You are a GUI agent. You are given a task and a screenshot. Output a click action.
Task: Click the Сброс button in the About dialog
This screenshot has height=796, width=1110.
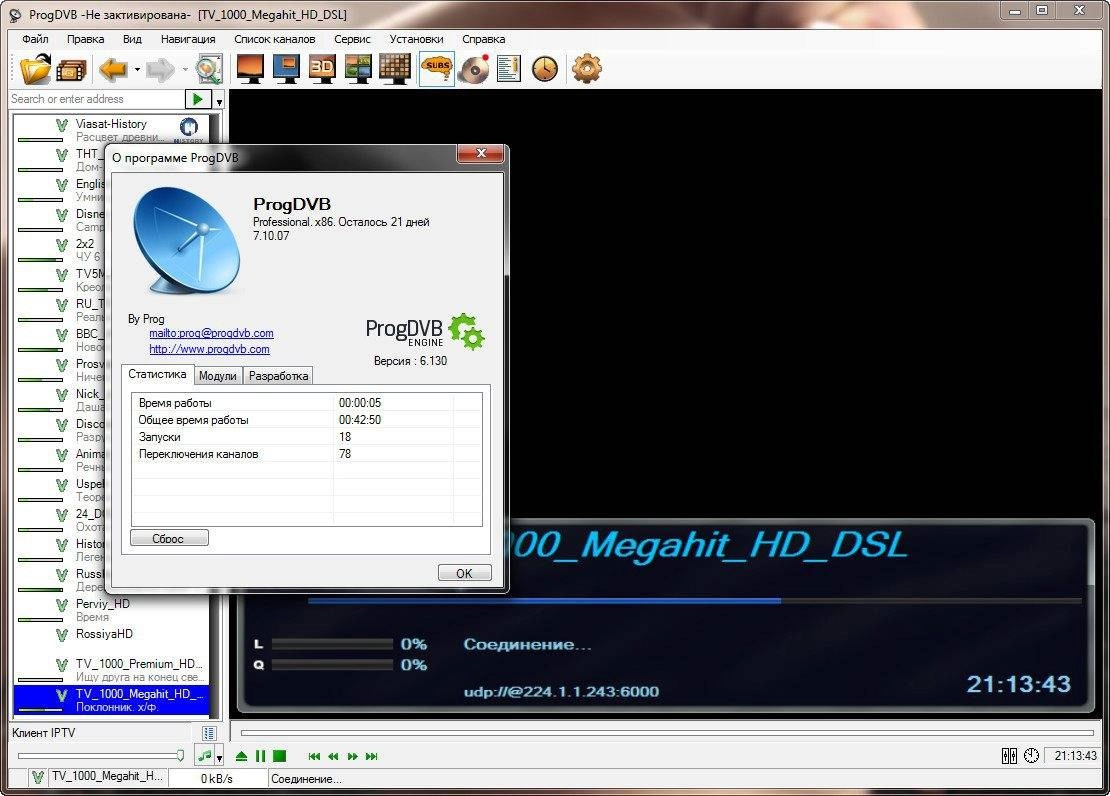(169, 538)
